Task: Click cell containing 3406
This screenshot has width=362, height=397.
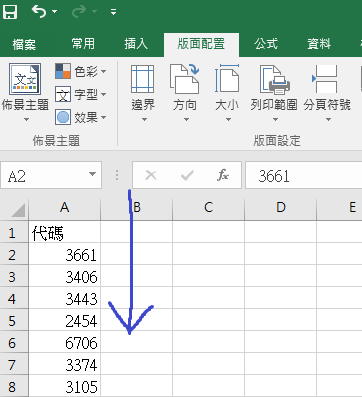Action: tap(65, 276)
